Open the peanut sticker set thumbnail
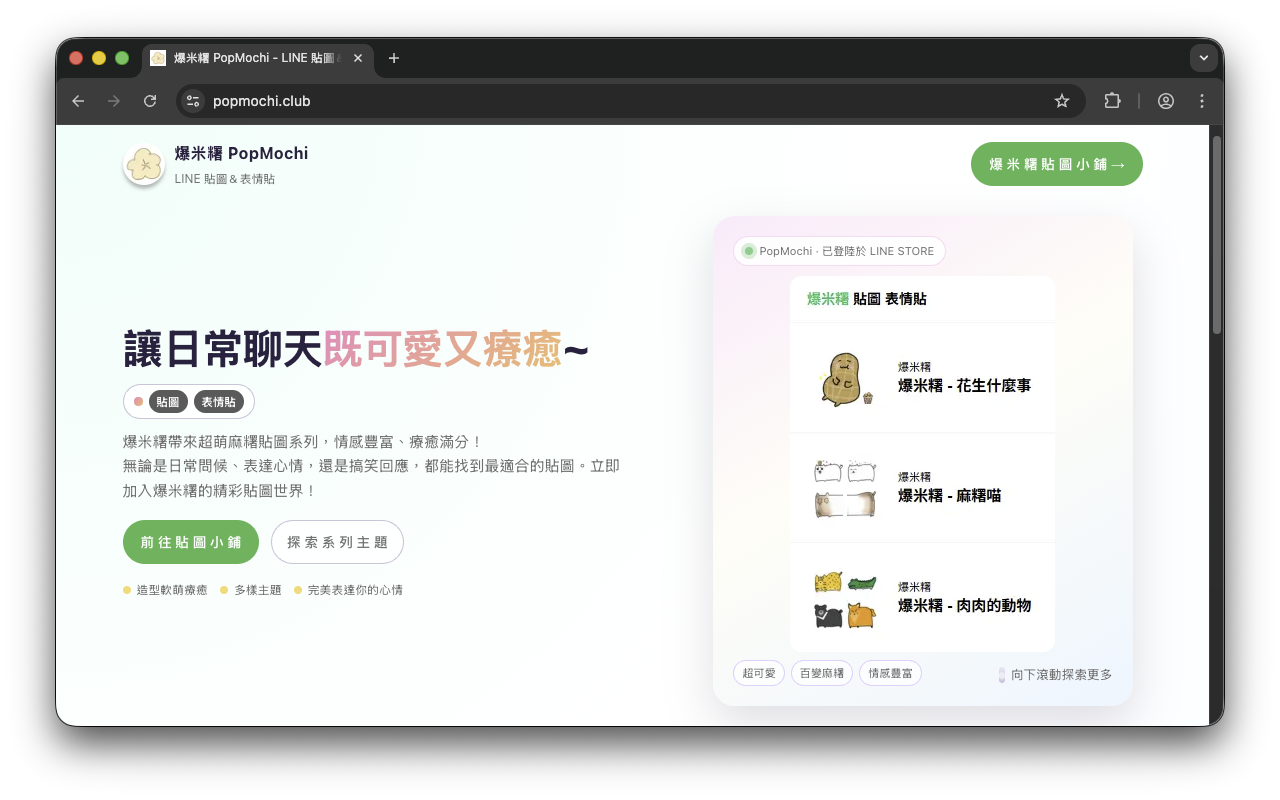 tap(845, 378)
